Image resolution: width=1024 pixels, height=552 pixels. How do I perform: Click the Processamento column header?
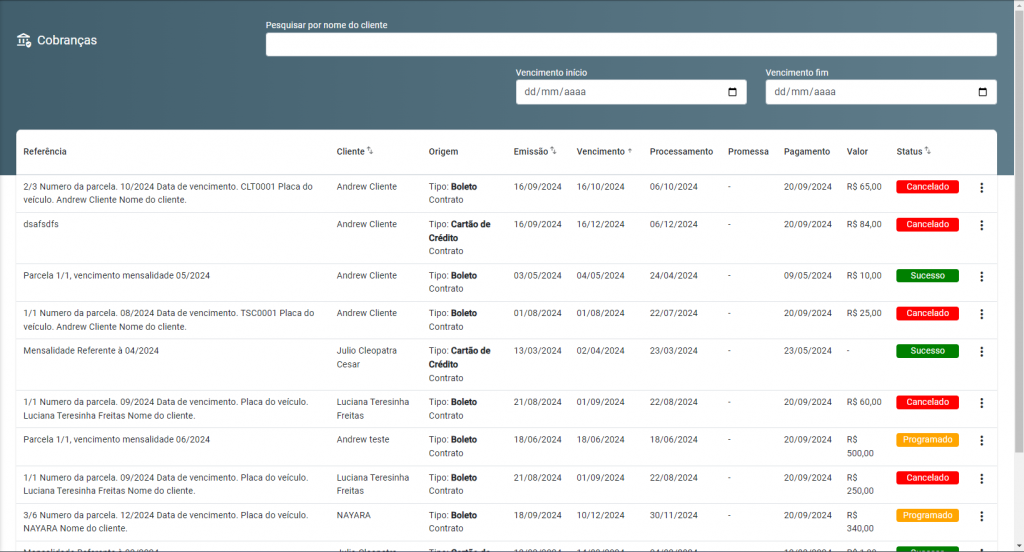[x=681, y=152]
